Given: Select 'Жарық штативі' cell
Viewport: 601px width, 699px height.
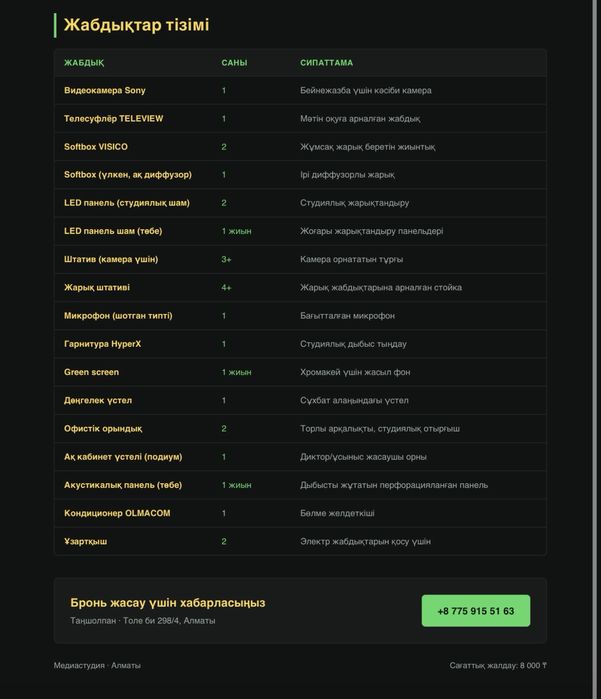Looking at the screenshot, I should pos(97,288).
